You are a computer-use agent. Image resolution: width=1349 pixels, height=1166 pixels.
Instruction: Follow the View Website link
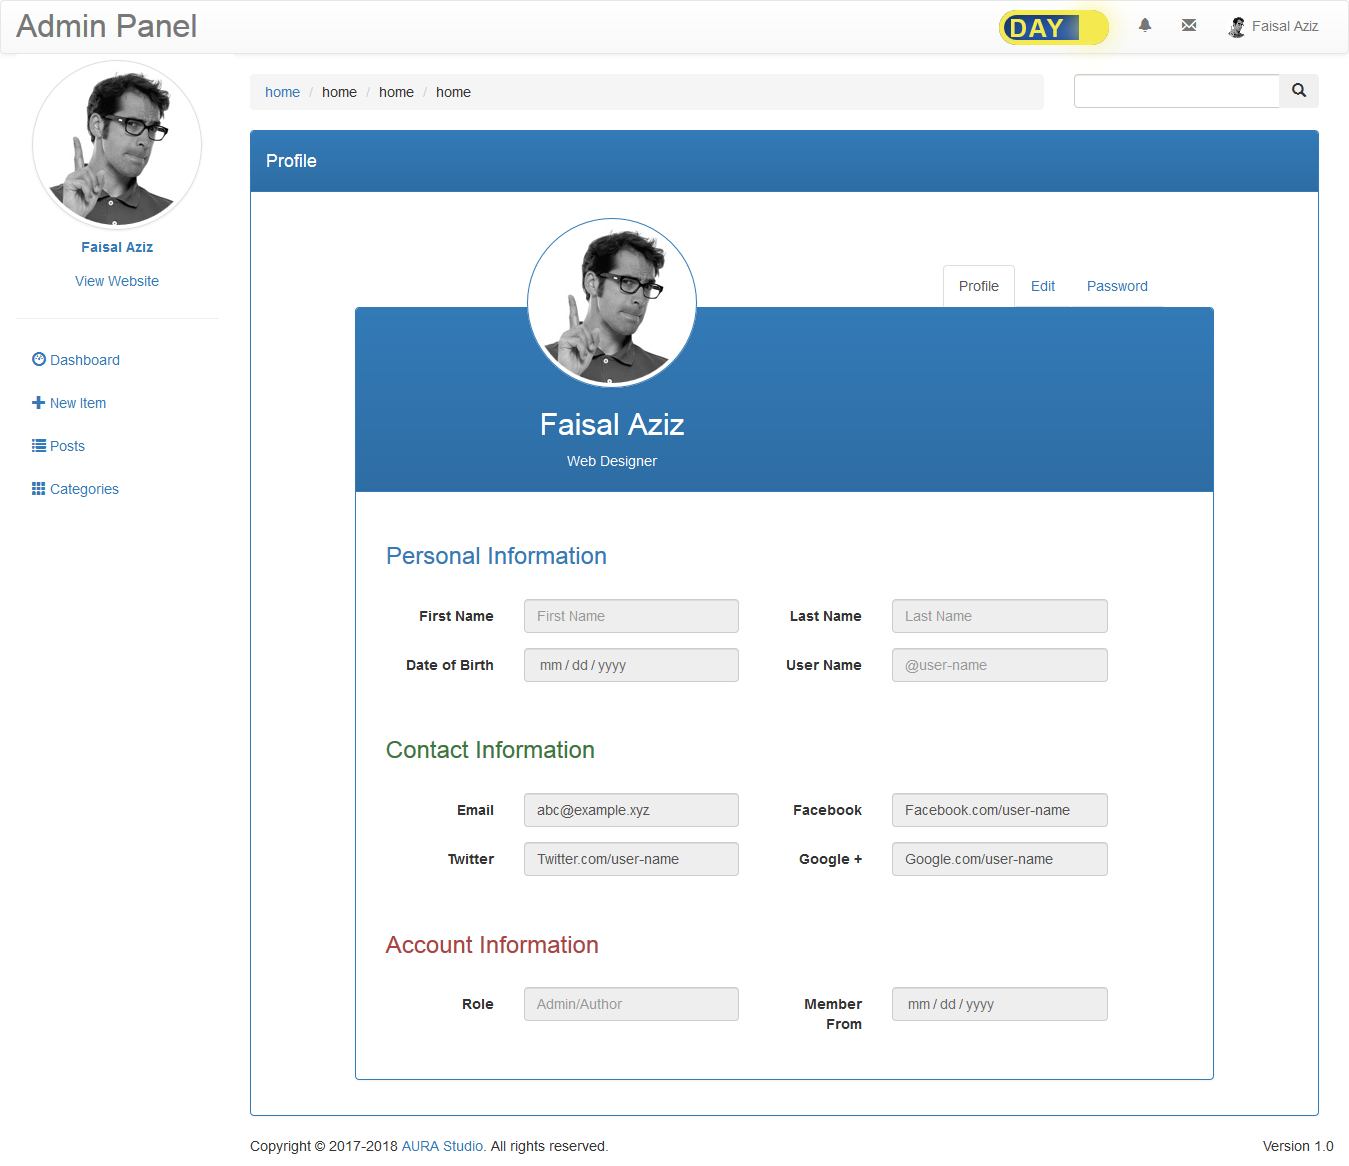[x=116, y=280]
